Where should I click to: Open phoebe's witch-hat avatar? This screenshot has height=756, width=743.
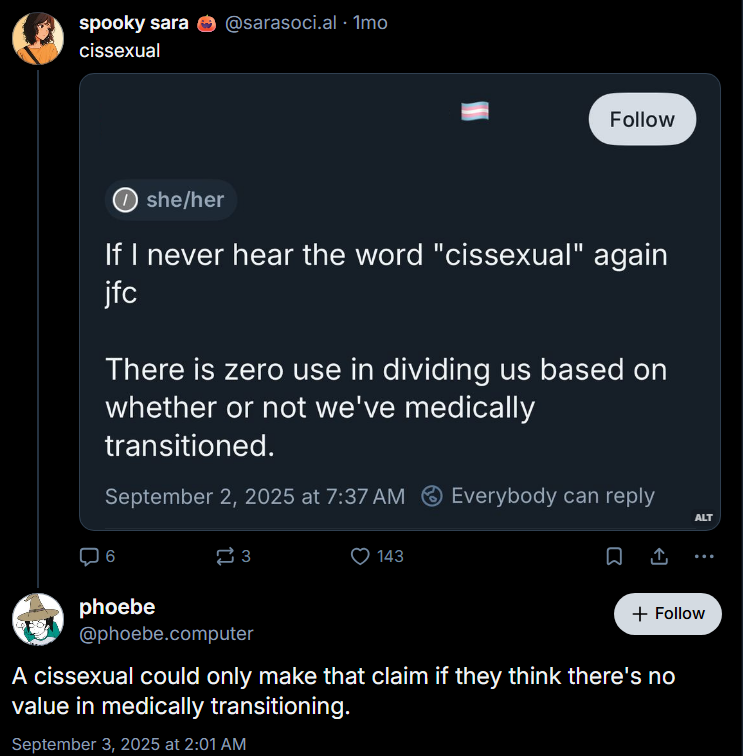coord(37,618)
